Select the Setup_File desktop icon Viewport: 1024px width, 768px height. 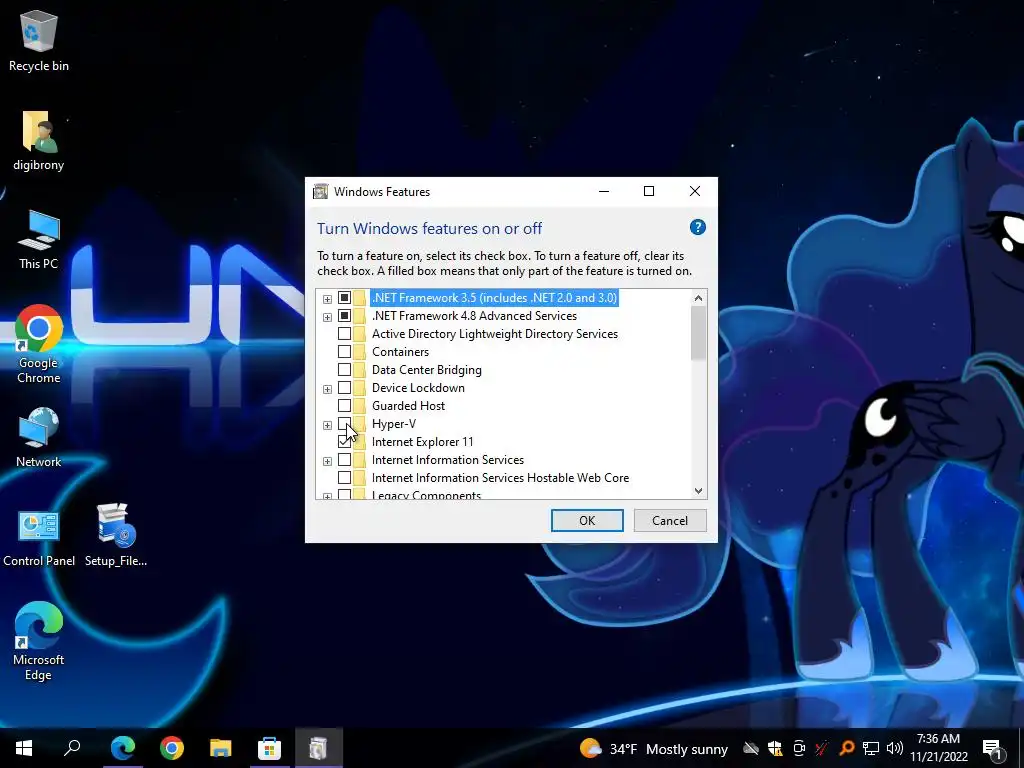(x=116, y=536)
